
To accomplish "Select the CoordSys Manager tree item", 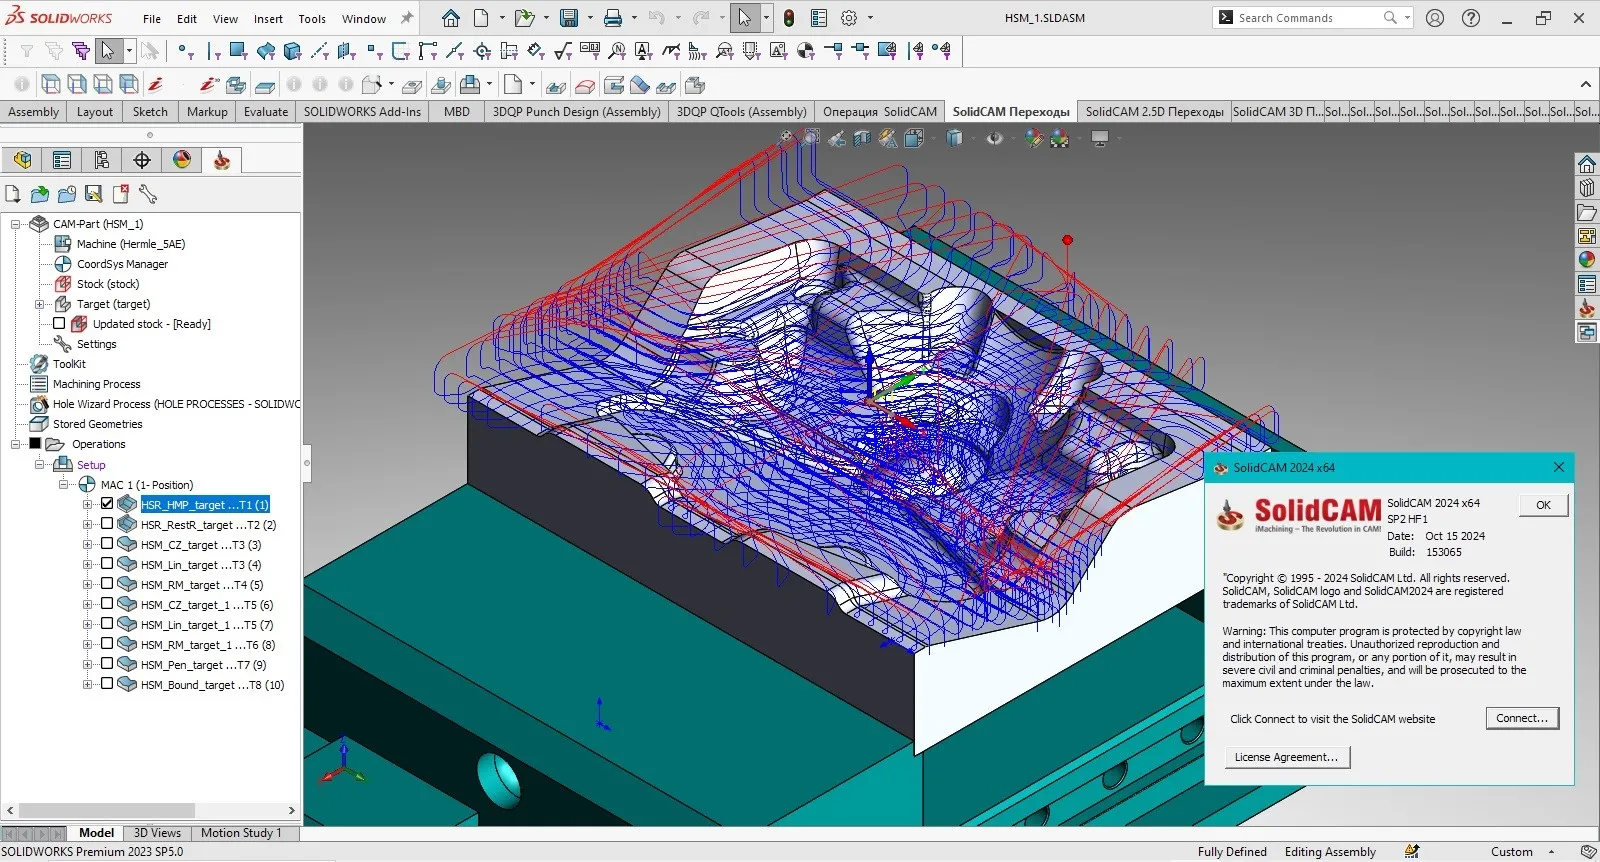I will tap(122, 264).
